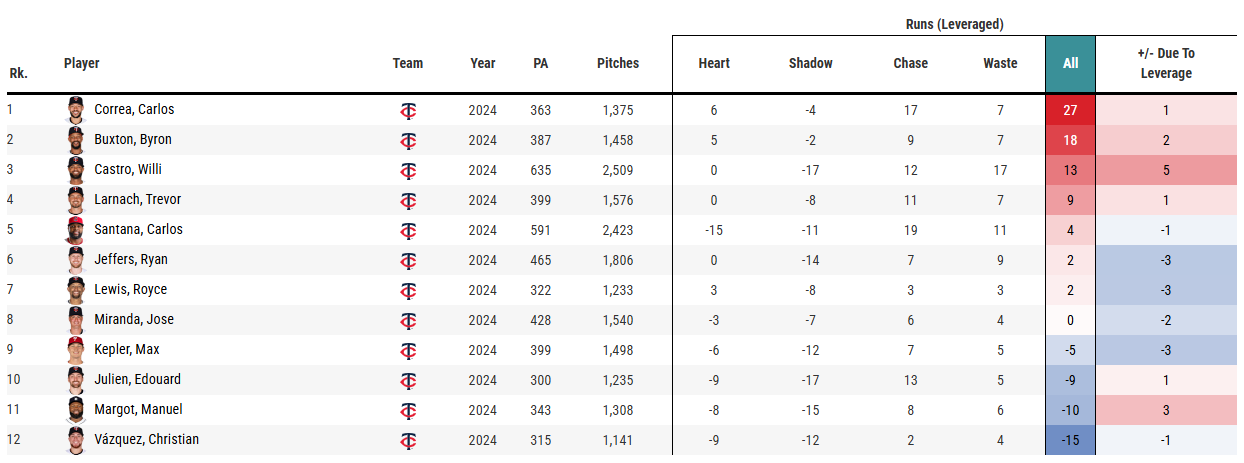The image size is (1244, 463).
Task: Click Byron Buxton's headshot photo
Action: (77, 140)
